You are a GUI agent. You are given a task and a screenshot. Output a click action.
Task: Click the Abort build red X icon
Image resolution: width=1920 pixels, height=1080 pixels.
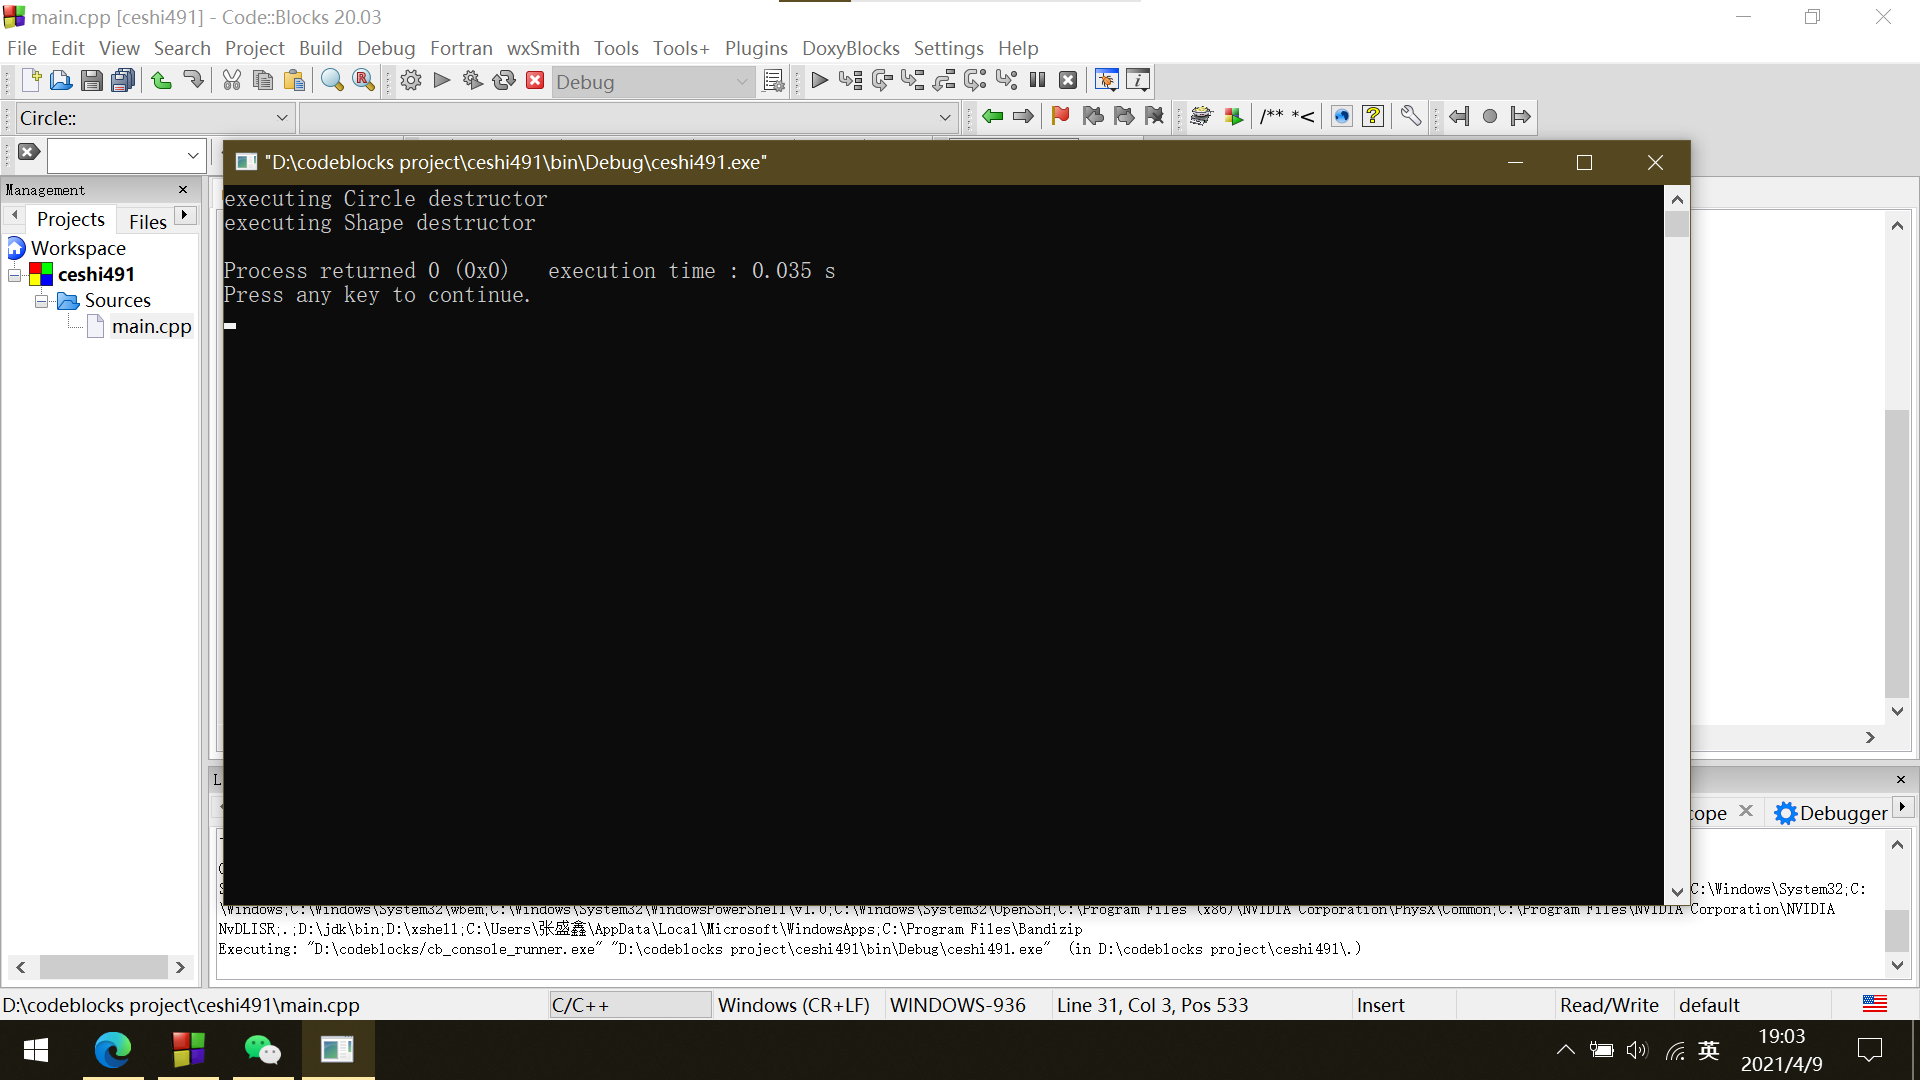(x=535, y=81)
